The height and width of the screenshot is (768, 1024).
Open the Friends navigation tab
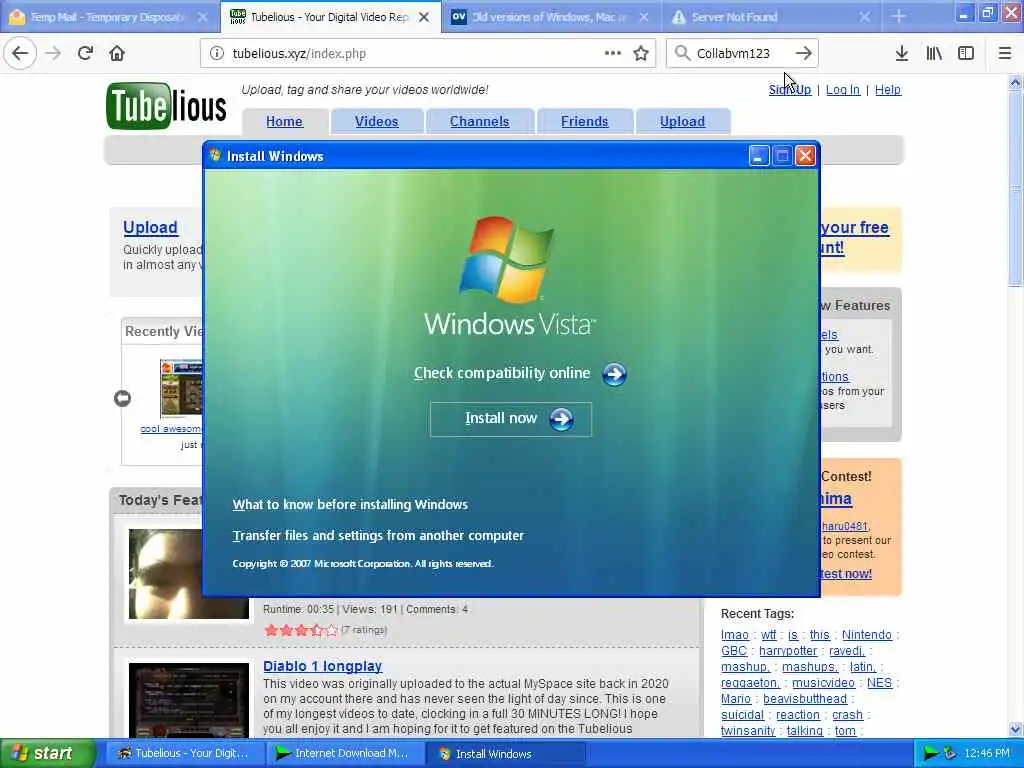(584, 121)
